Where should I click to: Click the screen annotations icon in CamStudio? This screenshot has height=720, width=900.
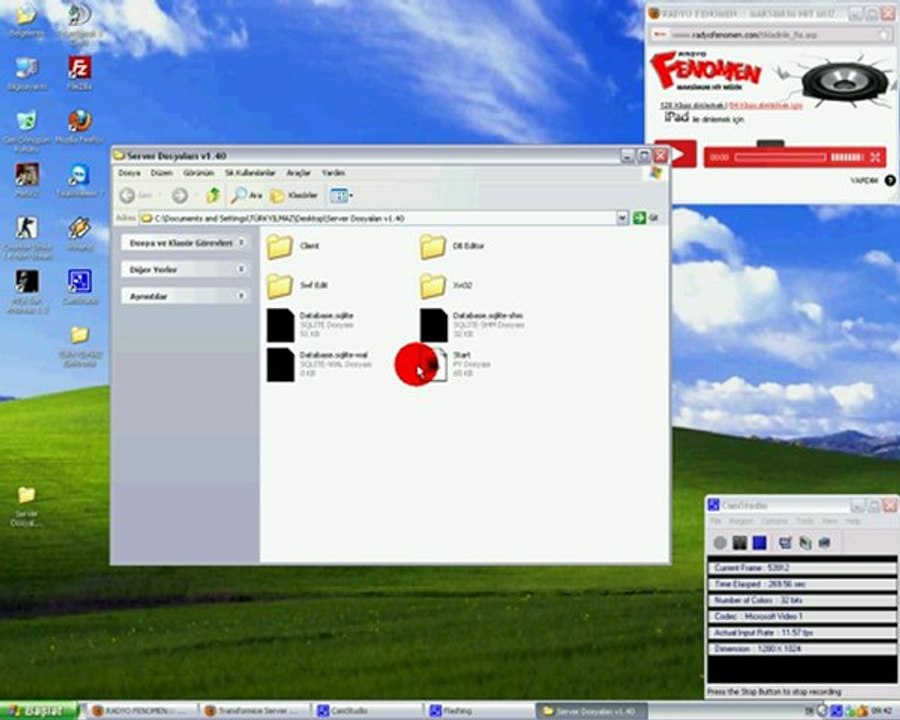tap(825, 543)
